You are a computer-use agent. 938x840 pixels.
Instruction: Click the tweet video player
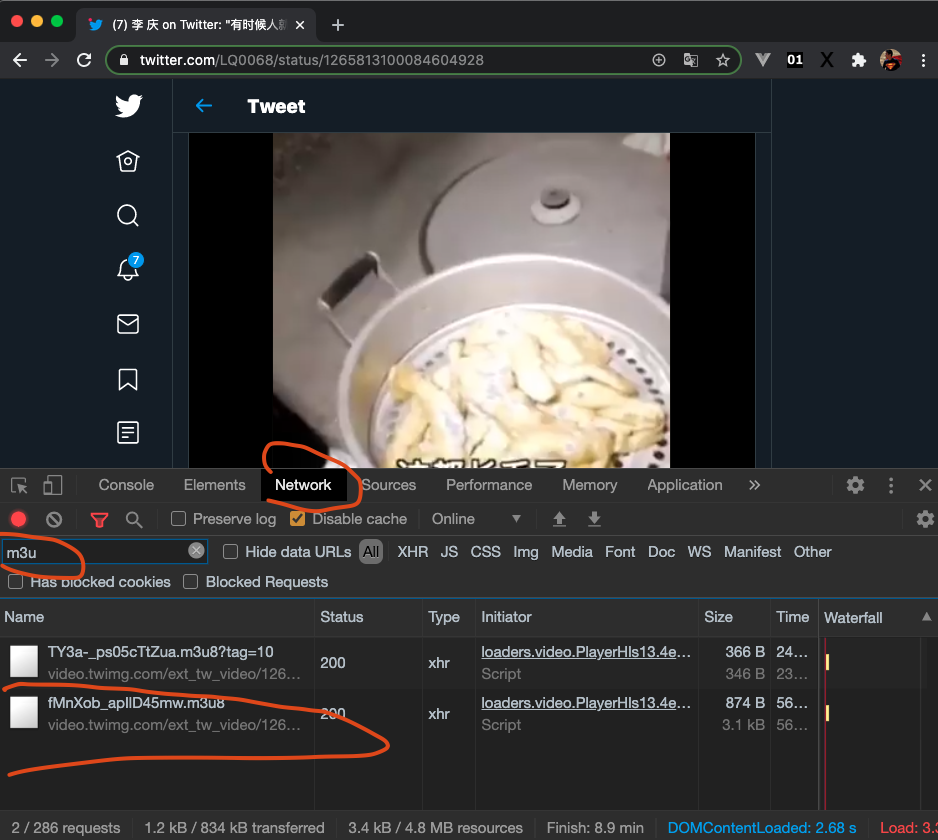click(471, 300)
